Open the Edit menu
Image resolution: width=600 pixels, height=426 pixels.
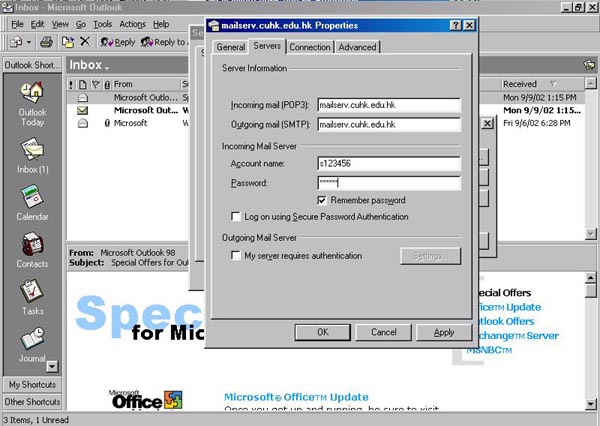pos(37,24)
